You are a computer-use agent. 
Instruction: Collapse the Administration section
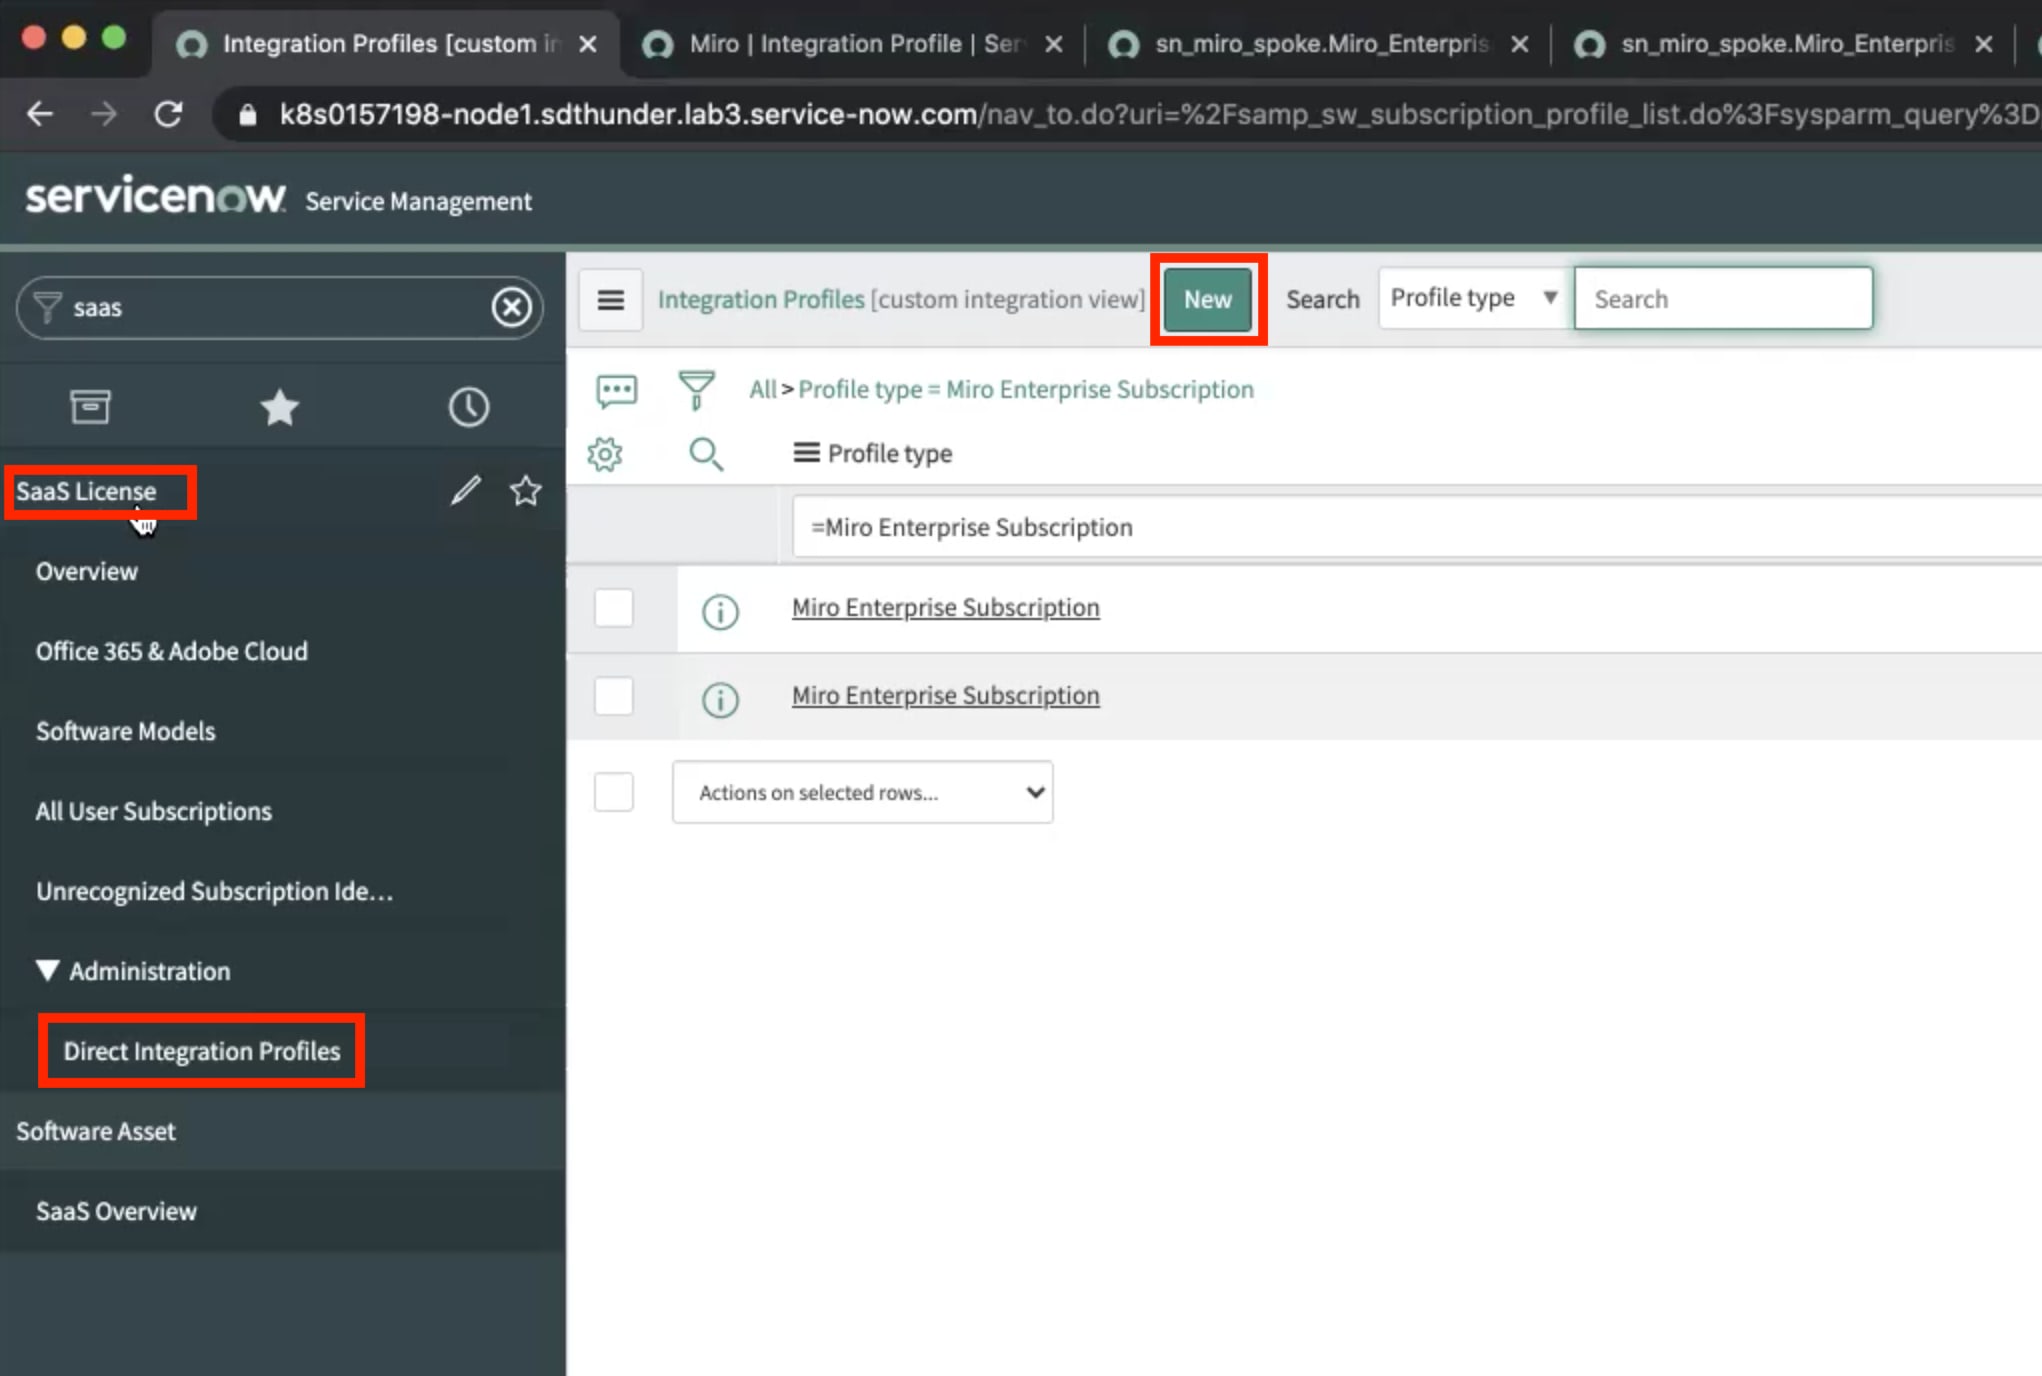tap(47, 970)
